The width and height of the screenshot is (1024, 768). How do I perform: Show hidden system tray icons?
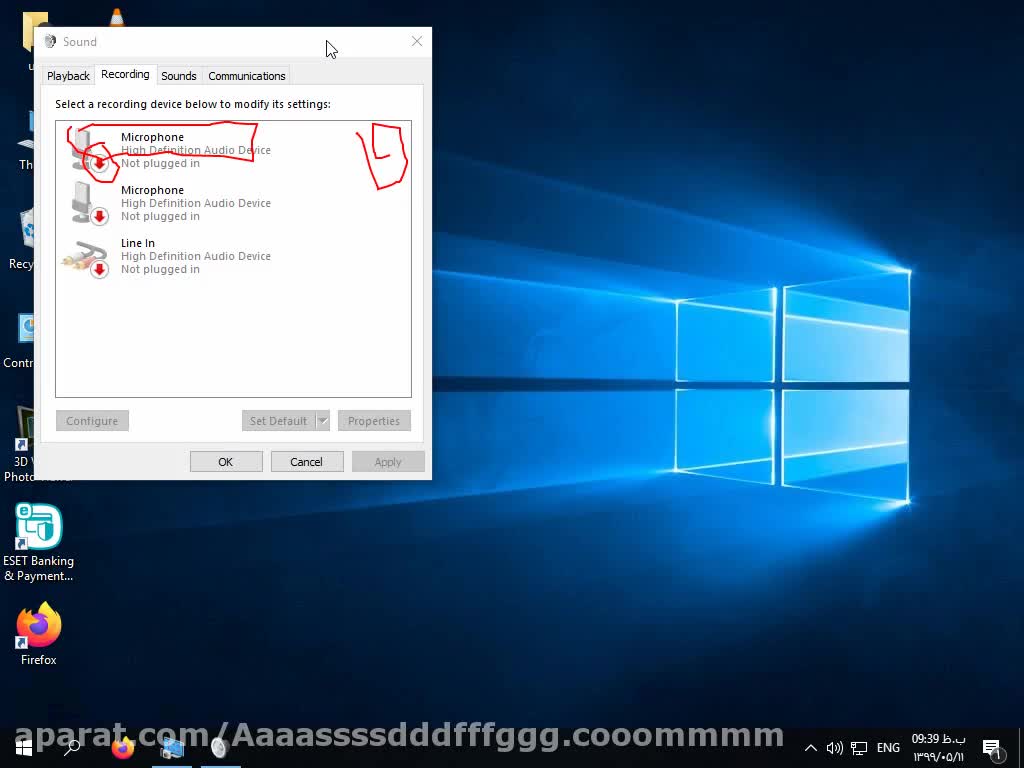coord(811,748)
